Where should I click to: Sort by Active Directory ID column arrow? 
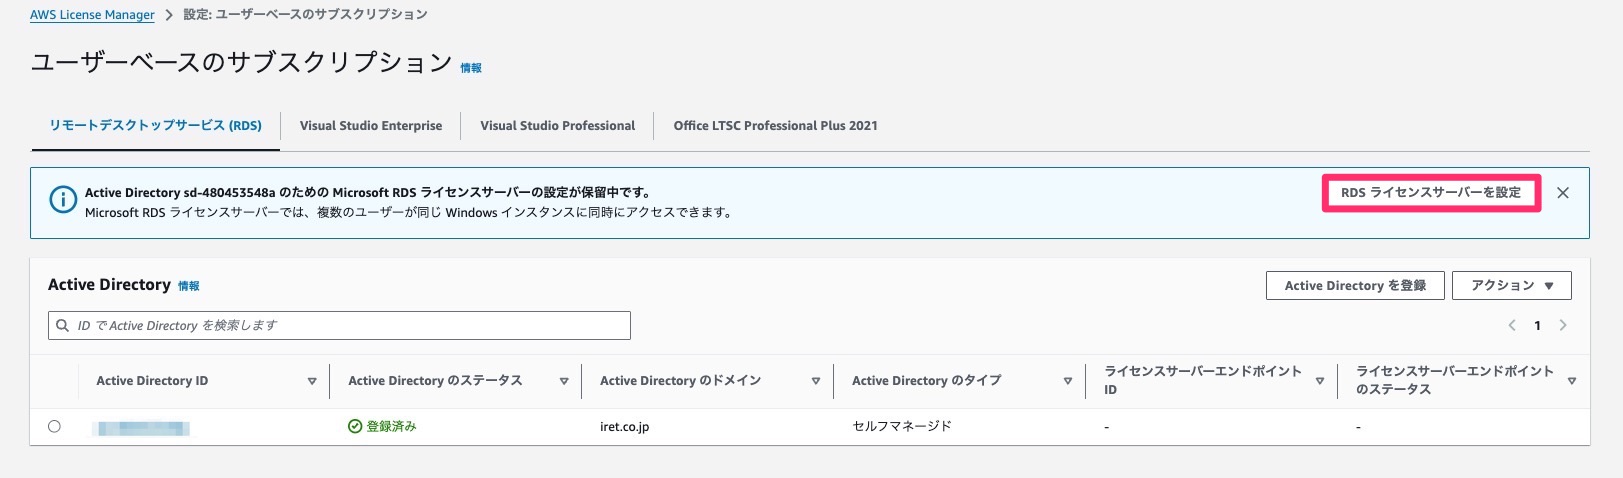312,381
